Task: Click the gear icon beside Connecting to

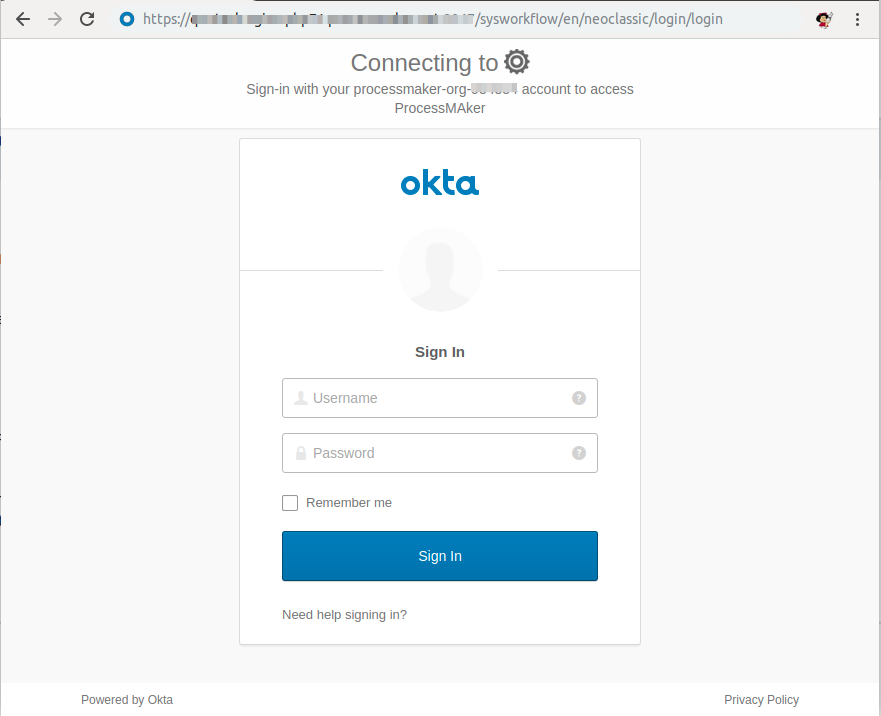Action: coord(516,62)
